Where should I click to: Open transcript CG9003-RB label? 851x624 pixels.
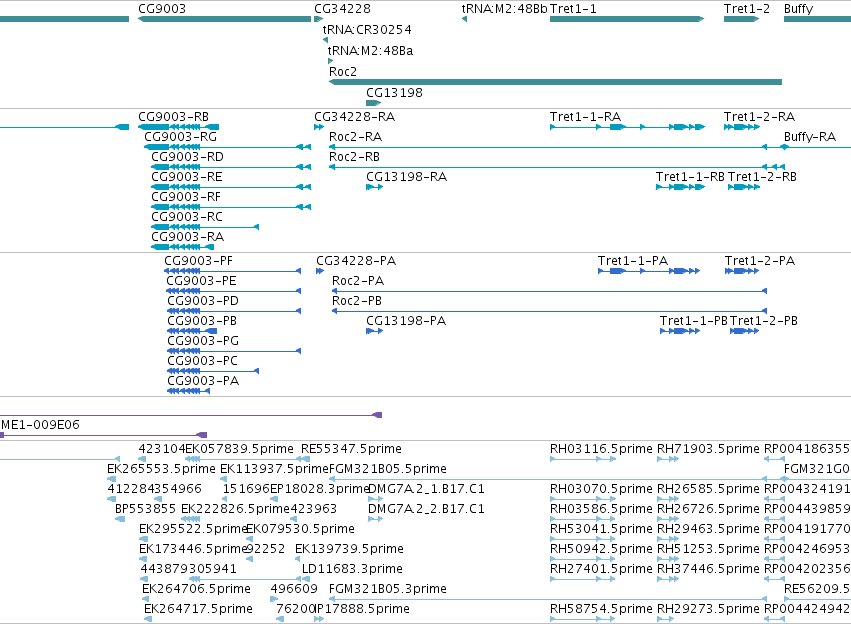173,117
